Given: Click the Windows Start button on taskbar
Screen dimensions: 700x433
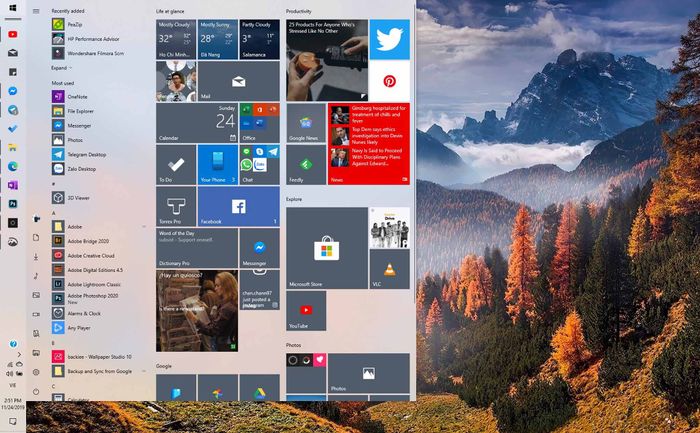Looking at the screenshot, I should tap(12, 8).
